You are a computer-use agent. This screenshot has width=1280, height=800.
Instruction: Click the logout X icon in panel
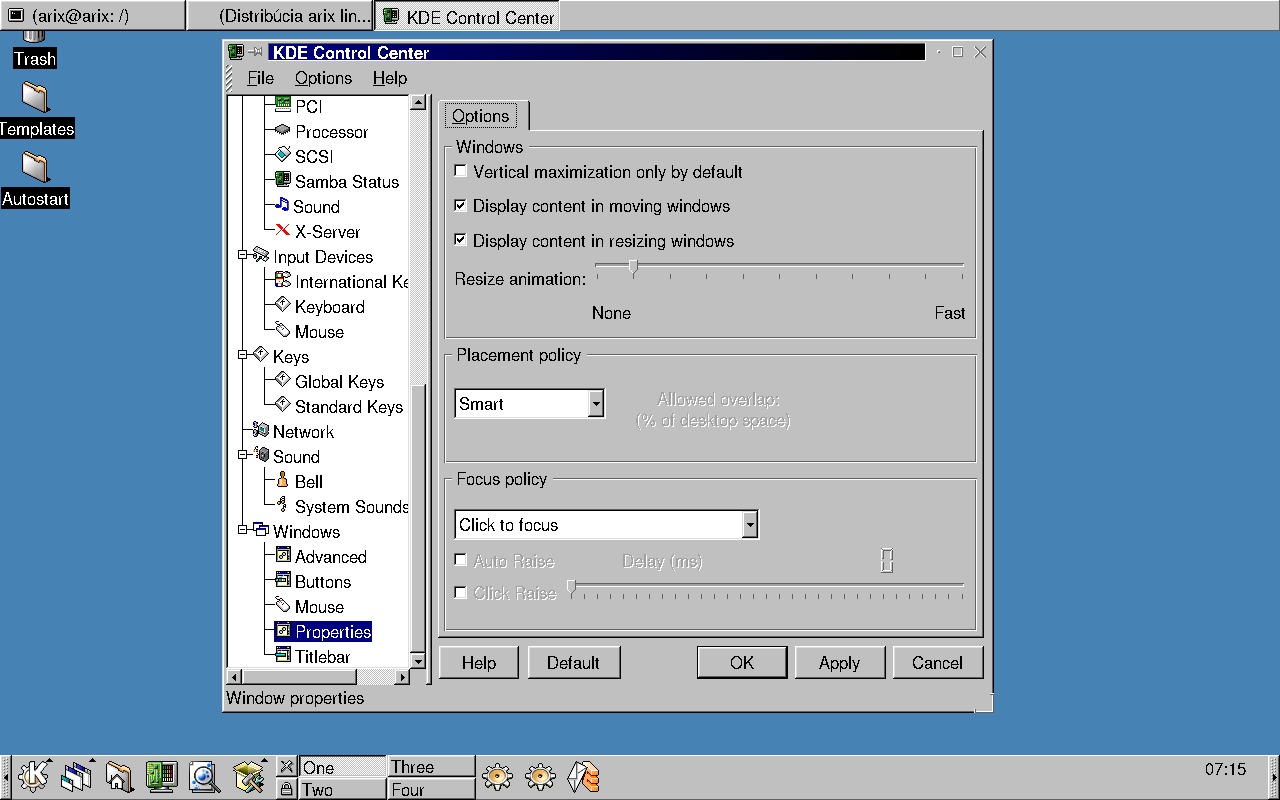point(287,767)
